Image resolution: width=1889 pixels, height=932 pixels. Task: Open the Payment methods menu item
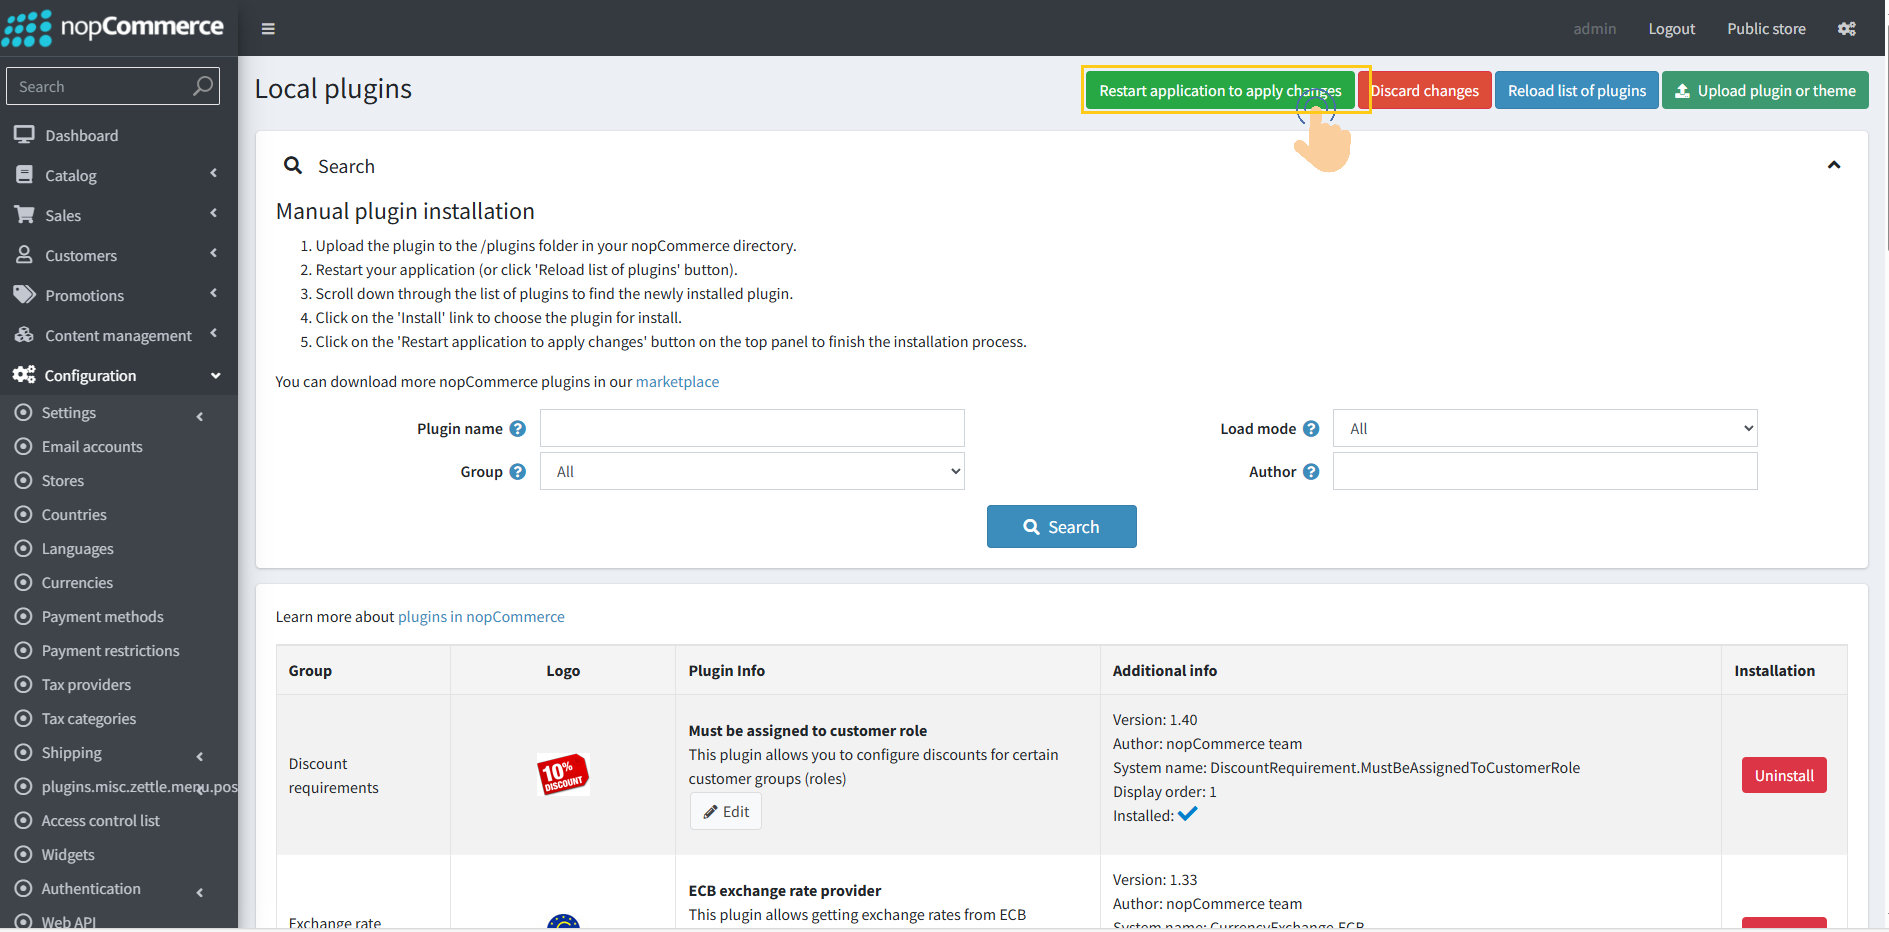coord(102,617)
